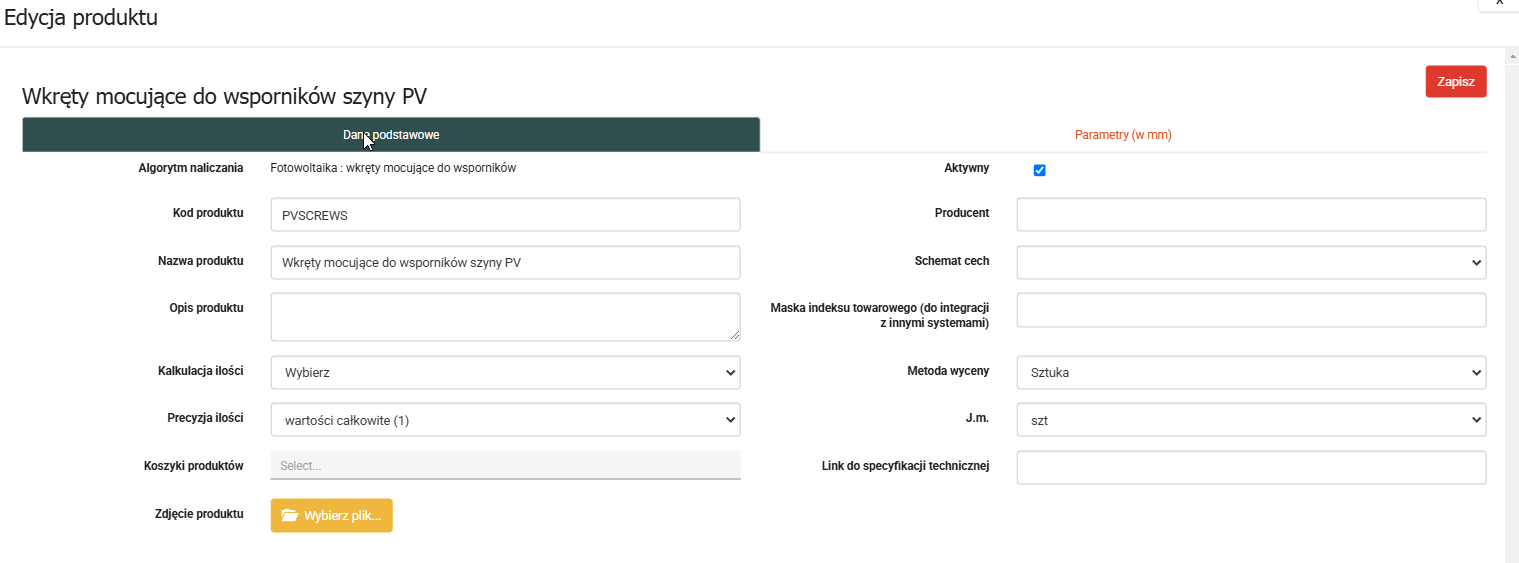Open the Parametry (w mm) tab
This screenshot has width=1519, height=563.
tap(1122, 135)
